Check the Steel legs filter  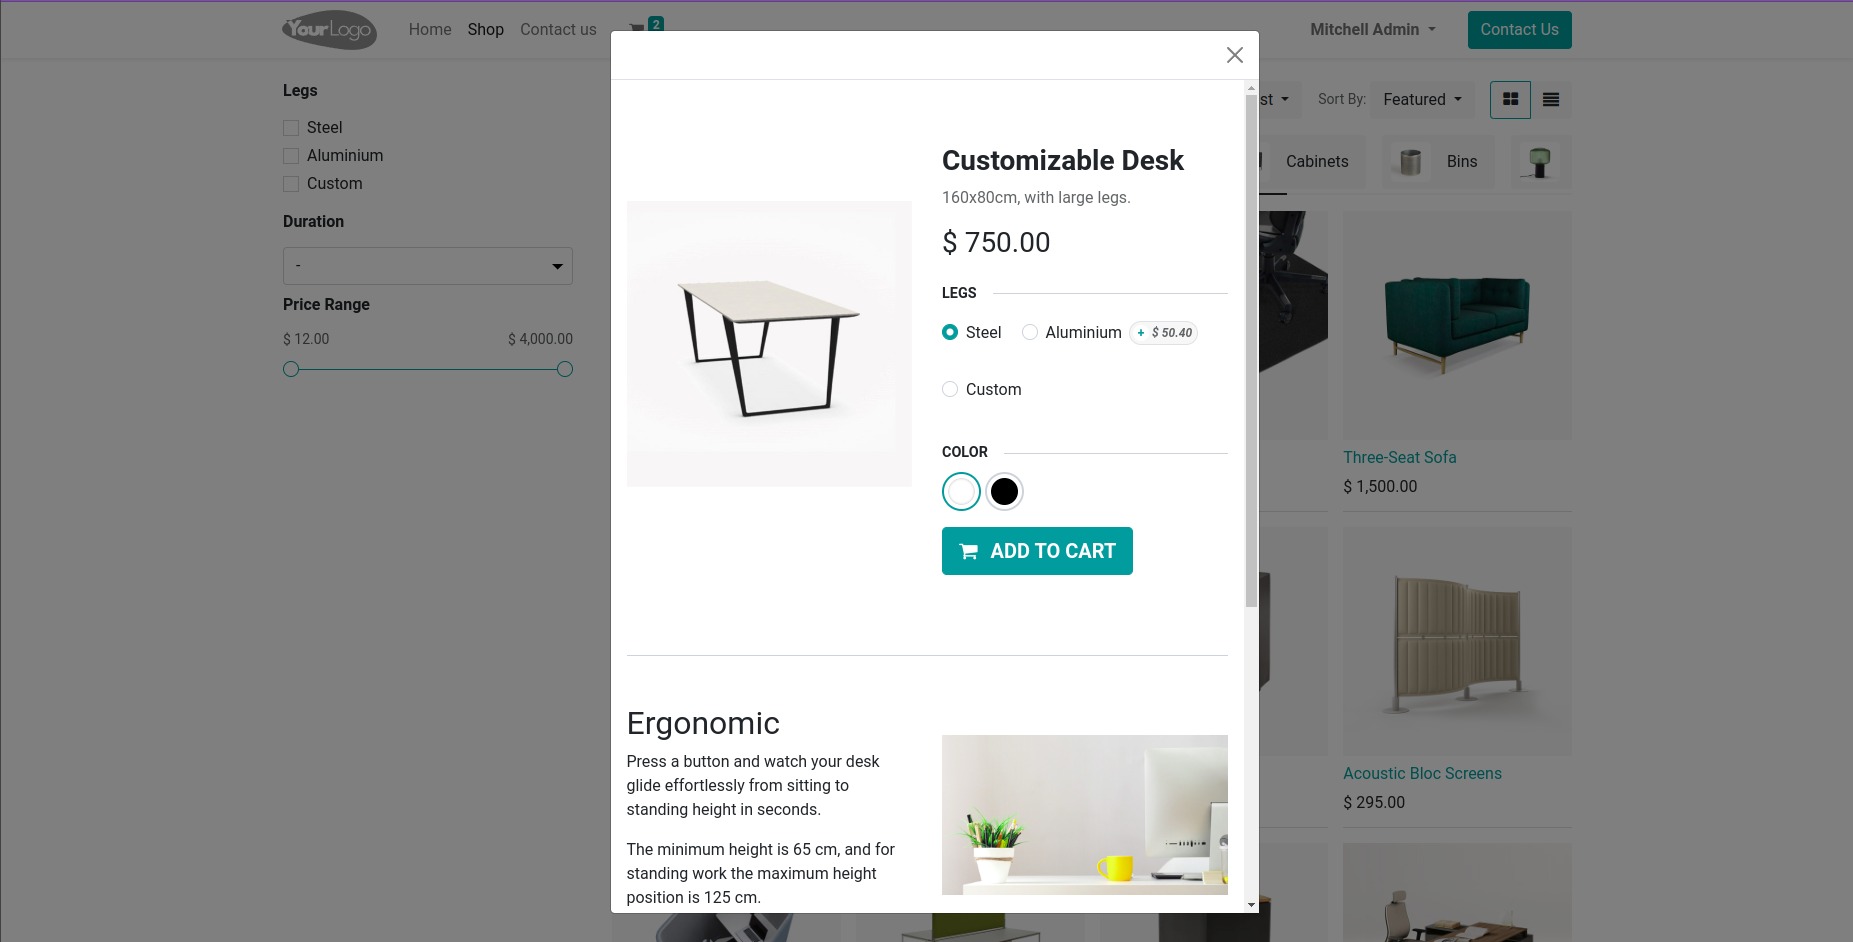tap(291, 128)
